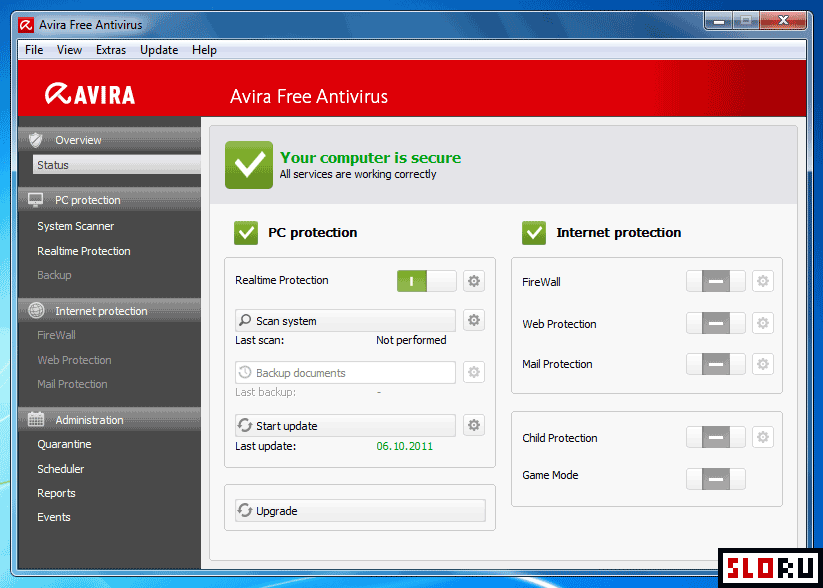Select Backup in the sidebar

point(54,275)
